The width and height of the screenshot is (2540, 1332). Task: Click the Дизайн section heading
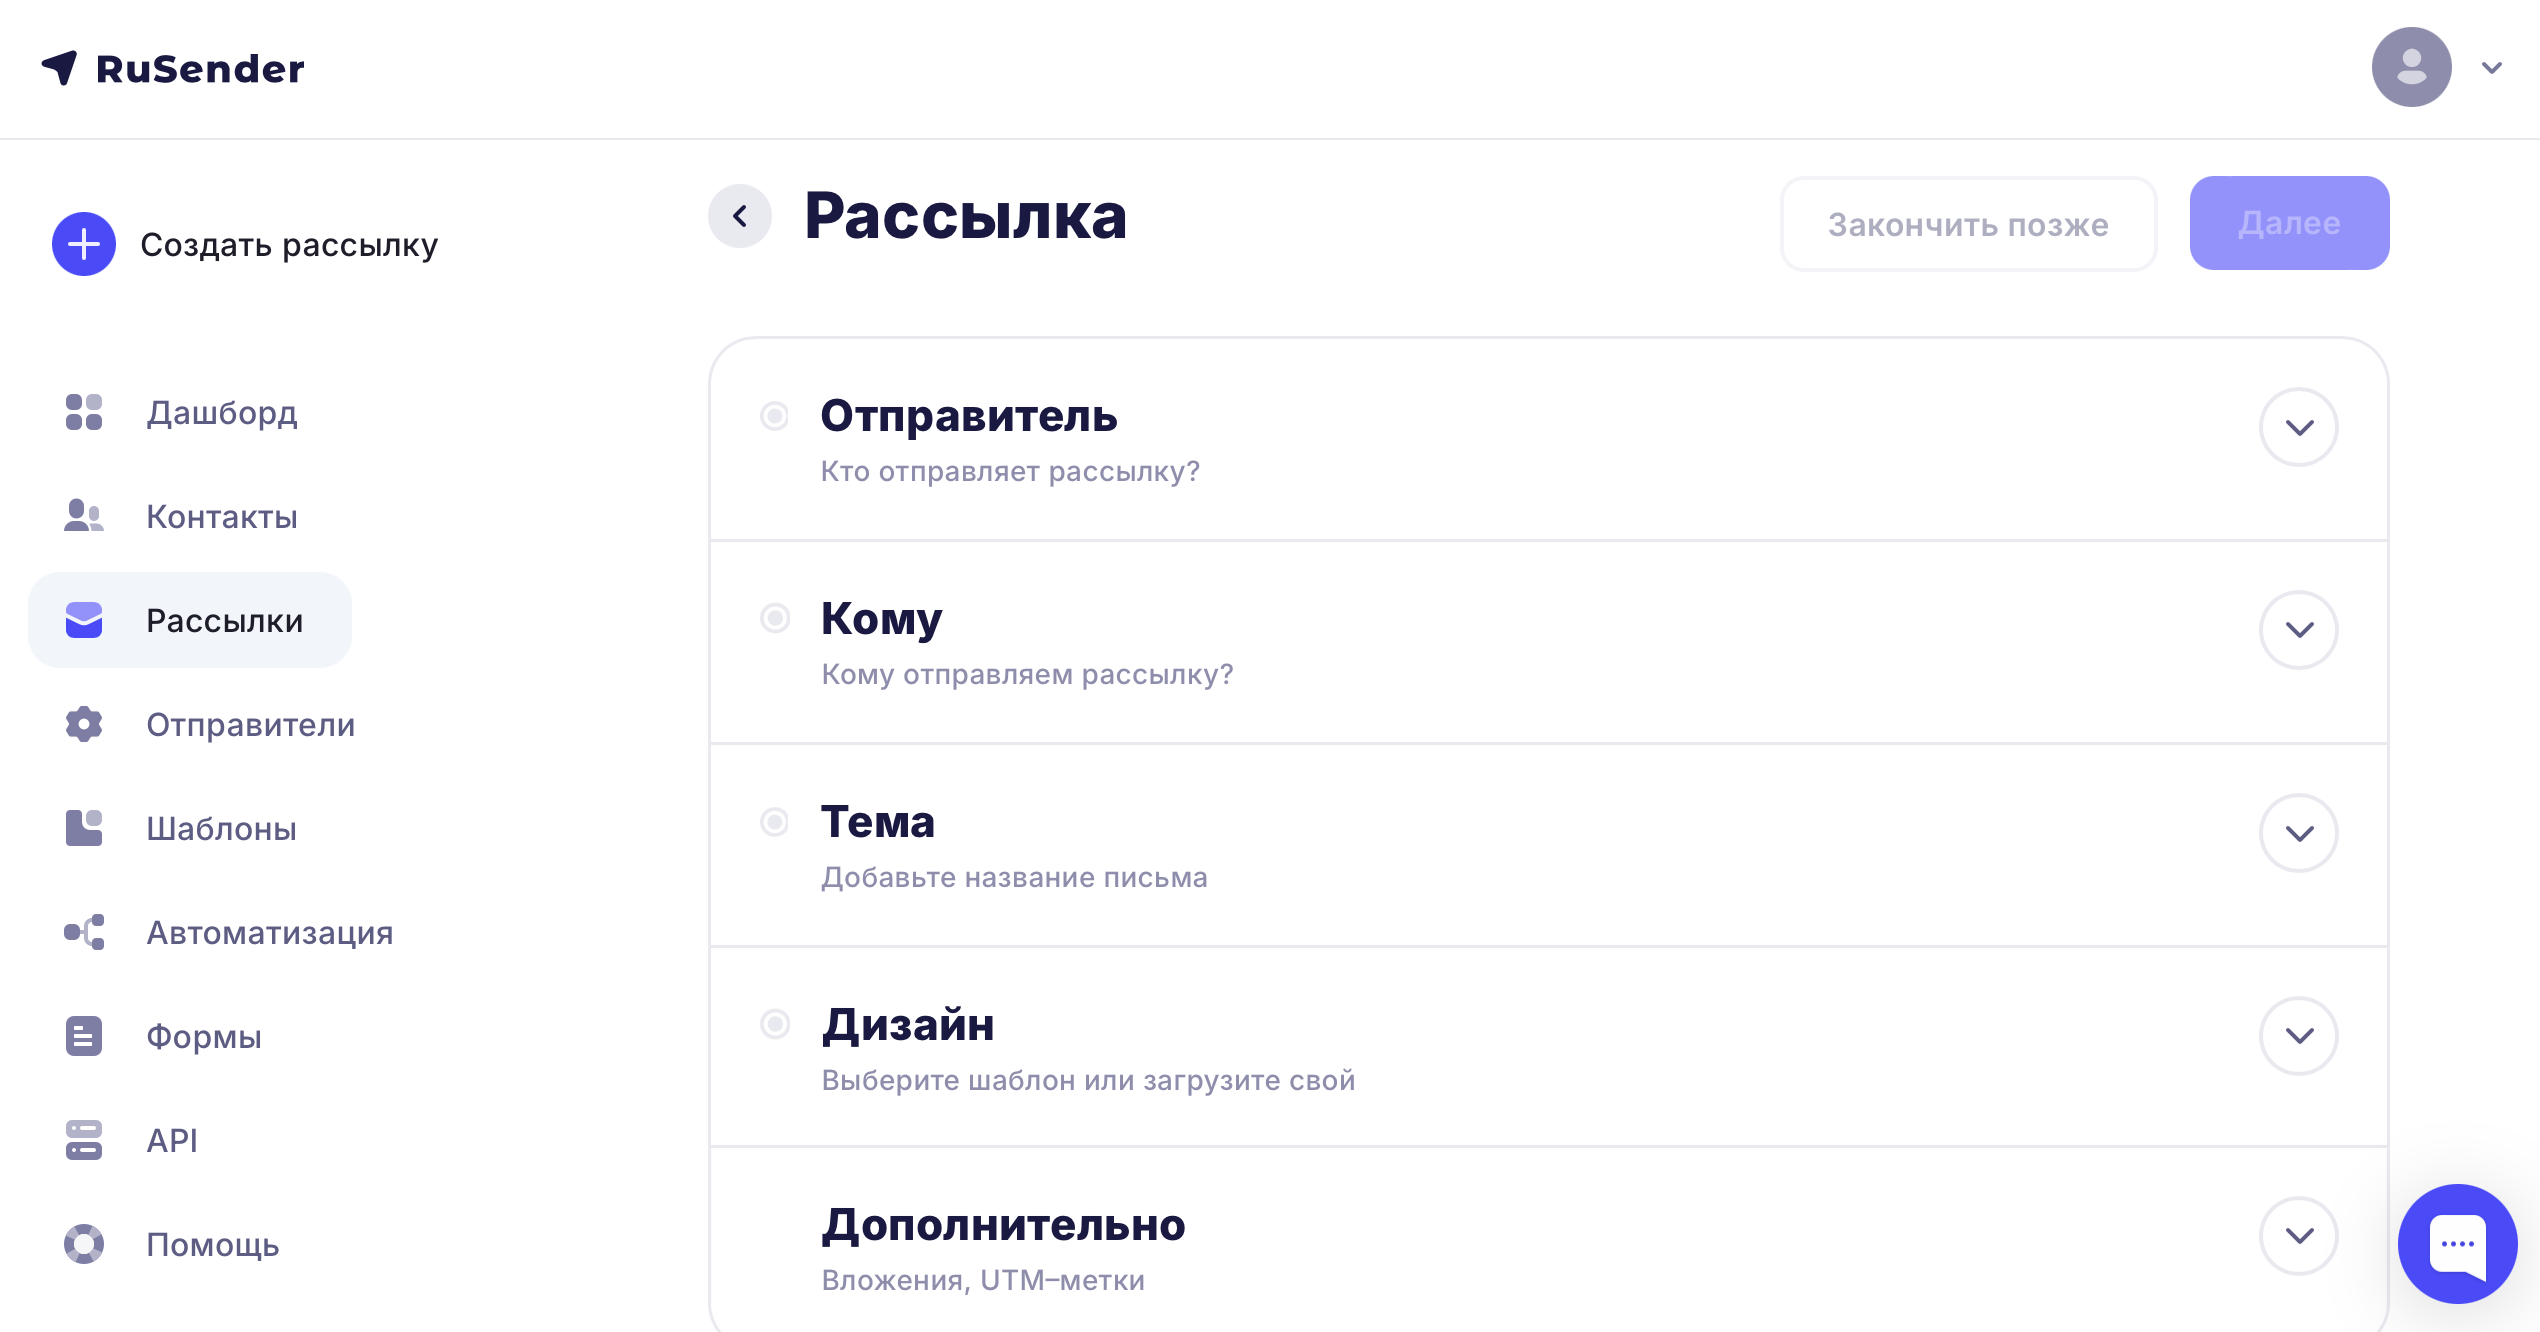(x=908, y=1025)
